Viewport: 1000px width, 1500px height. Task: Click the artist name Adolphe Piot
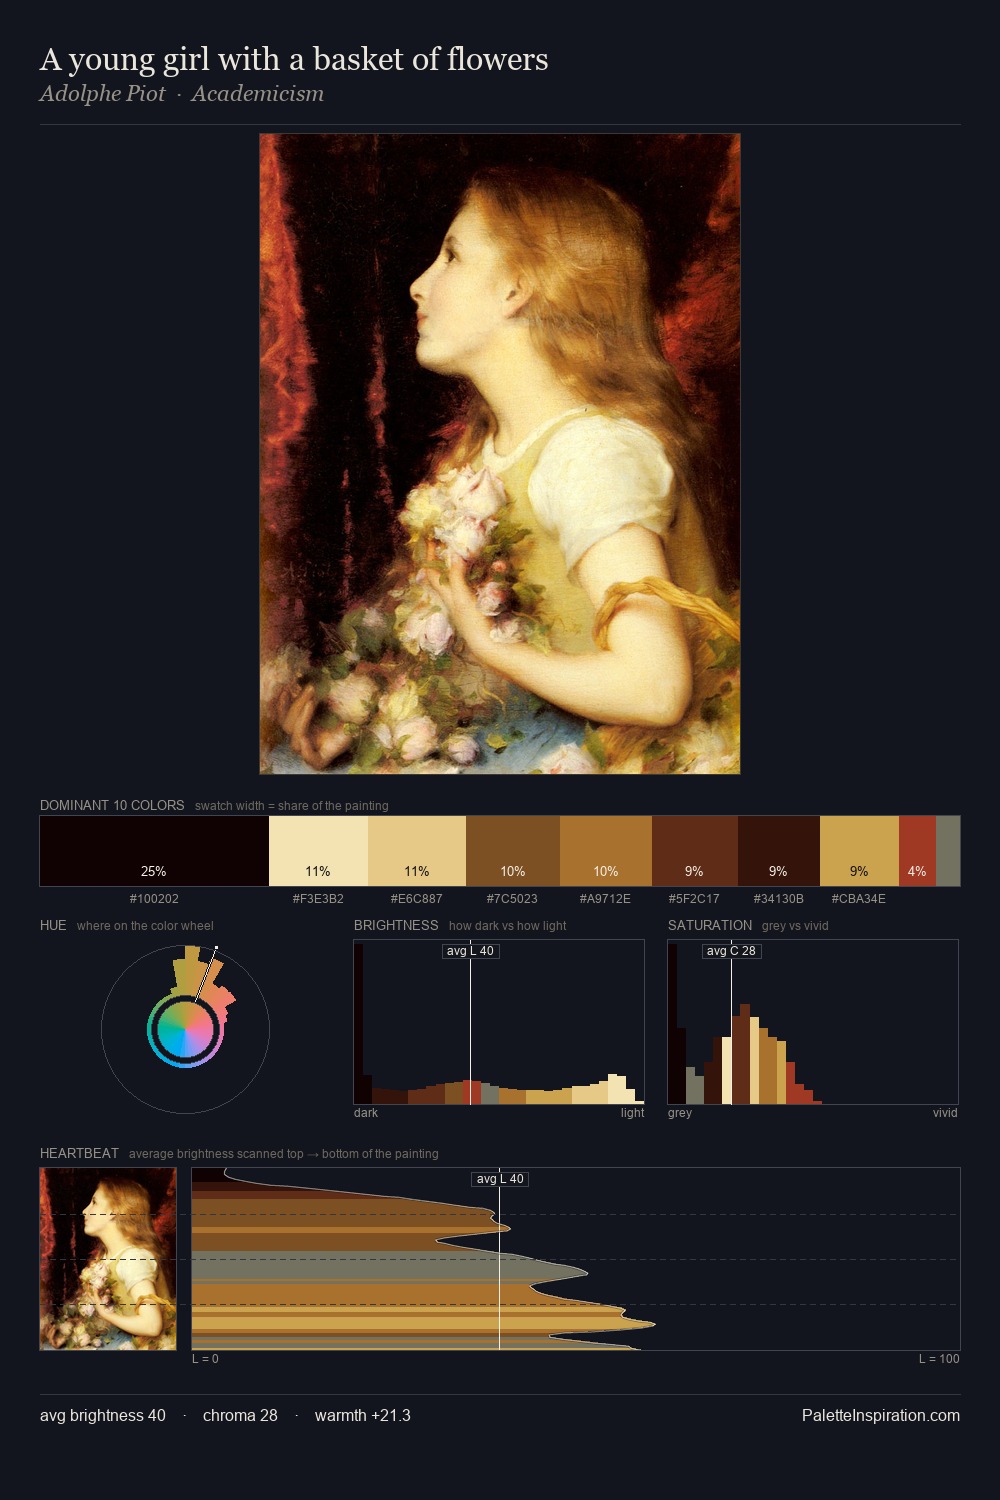pos(102,94)
